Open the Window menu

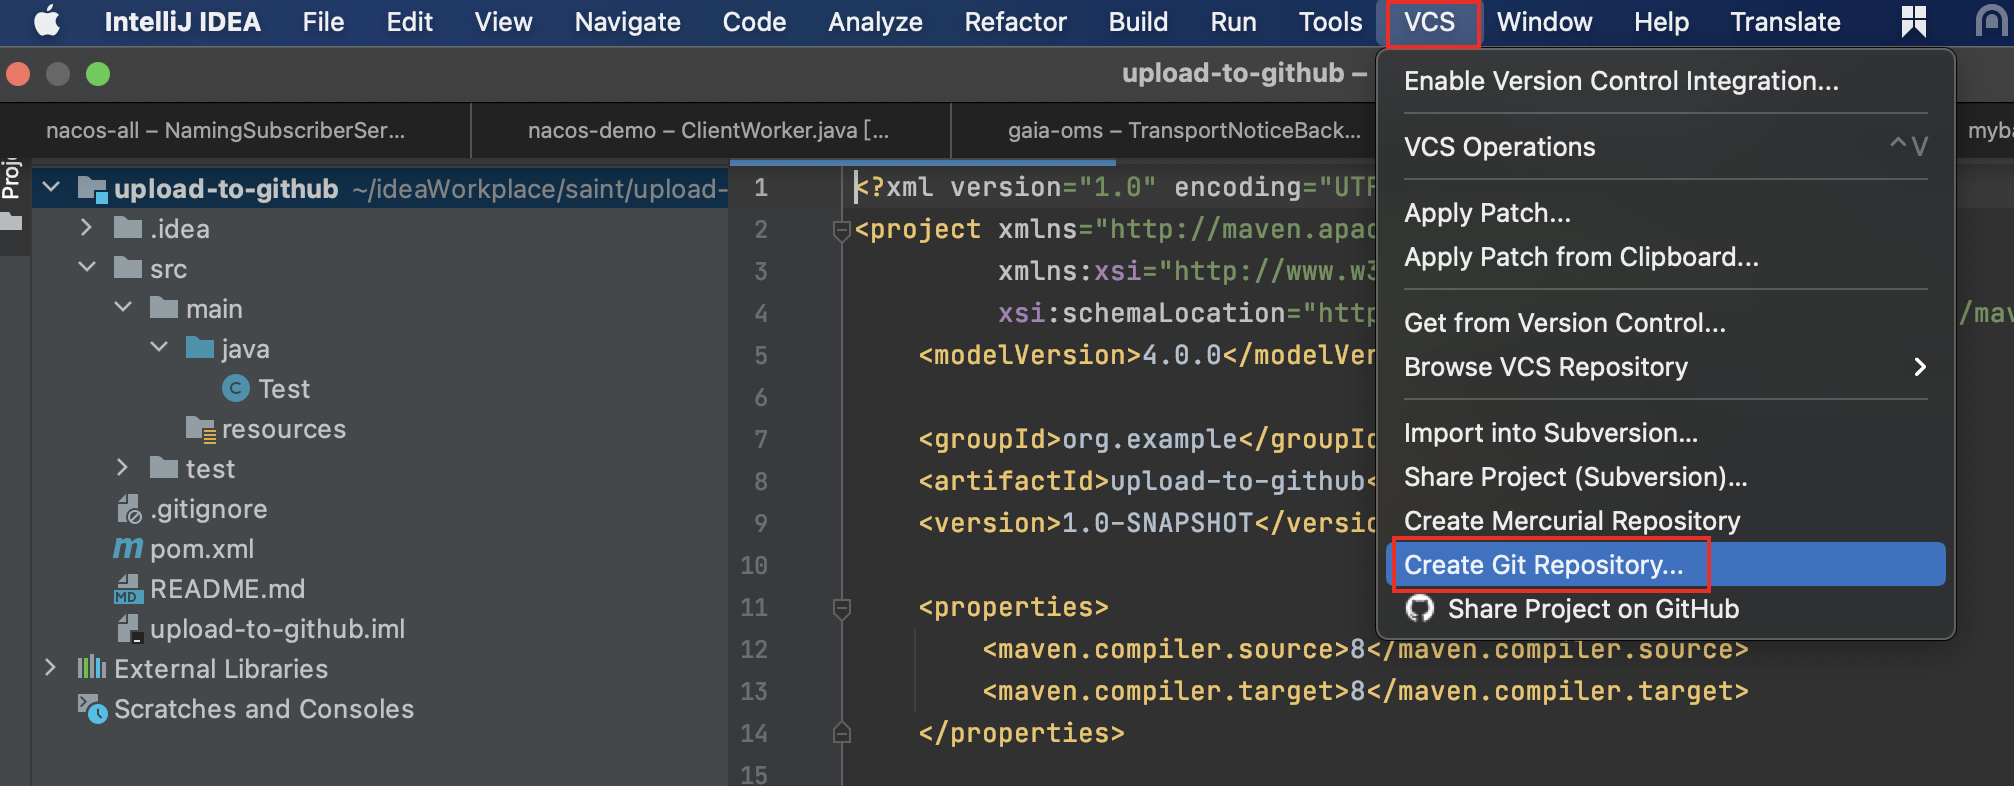(x=1544, y=22)
